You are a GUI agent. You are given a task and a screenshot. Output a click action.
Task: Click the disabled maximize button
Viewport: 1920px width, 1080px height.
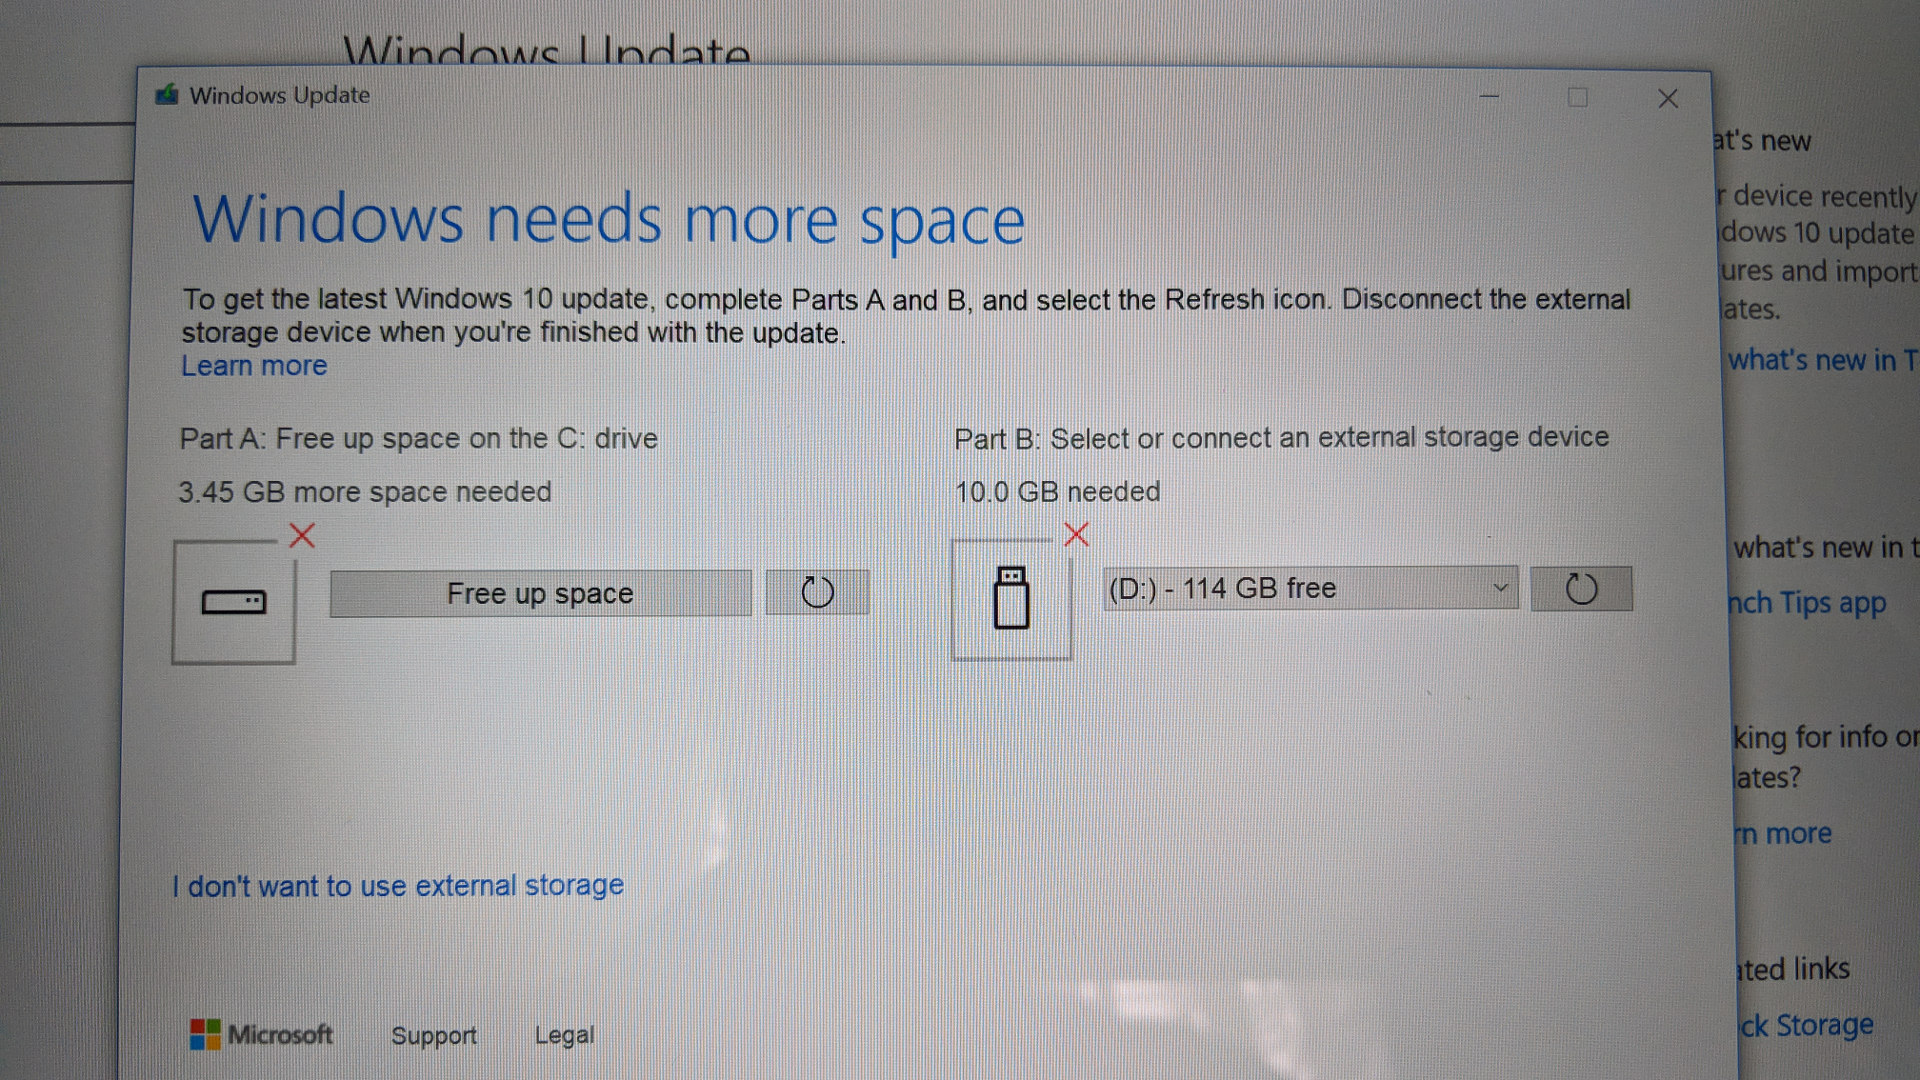tap(1578, 97)
